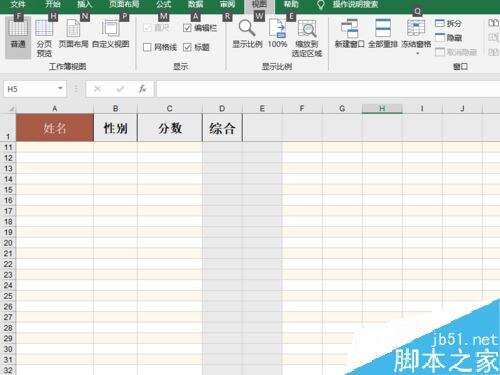This screenshot has height=375, width=500.
Task: Reset zoom to 100%
Action: (x=277, y=34)
